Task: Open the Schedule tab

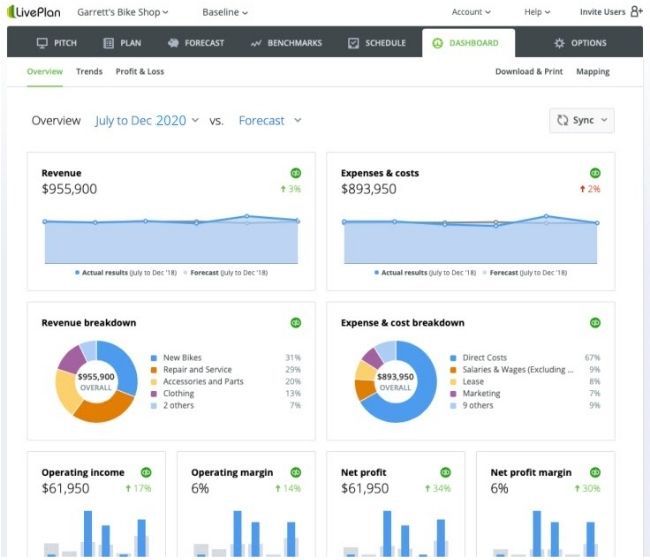Action: [377, 43]
